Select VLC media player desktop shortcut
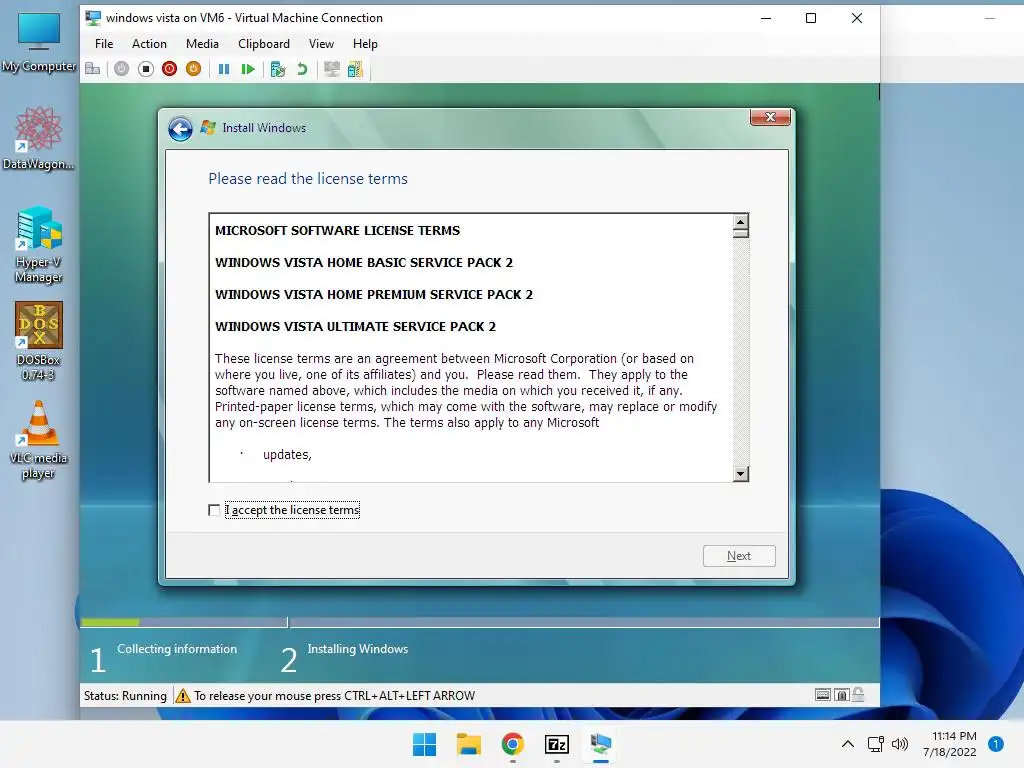1024x768 pixels. (x=39, y=440)
